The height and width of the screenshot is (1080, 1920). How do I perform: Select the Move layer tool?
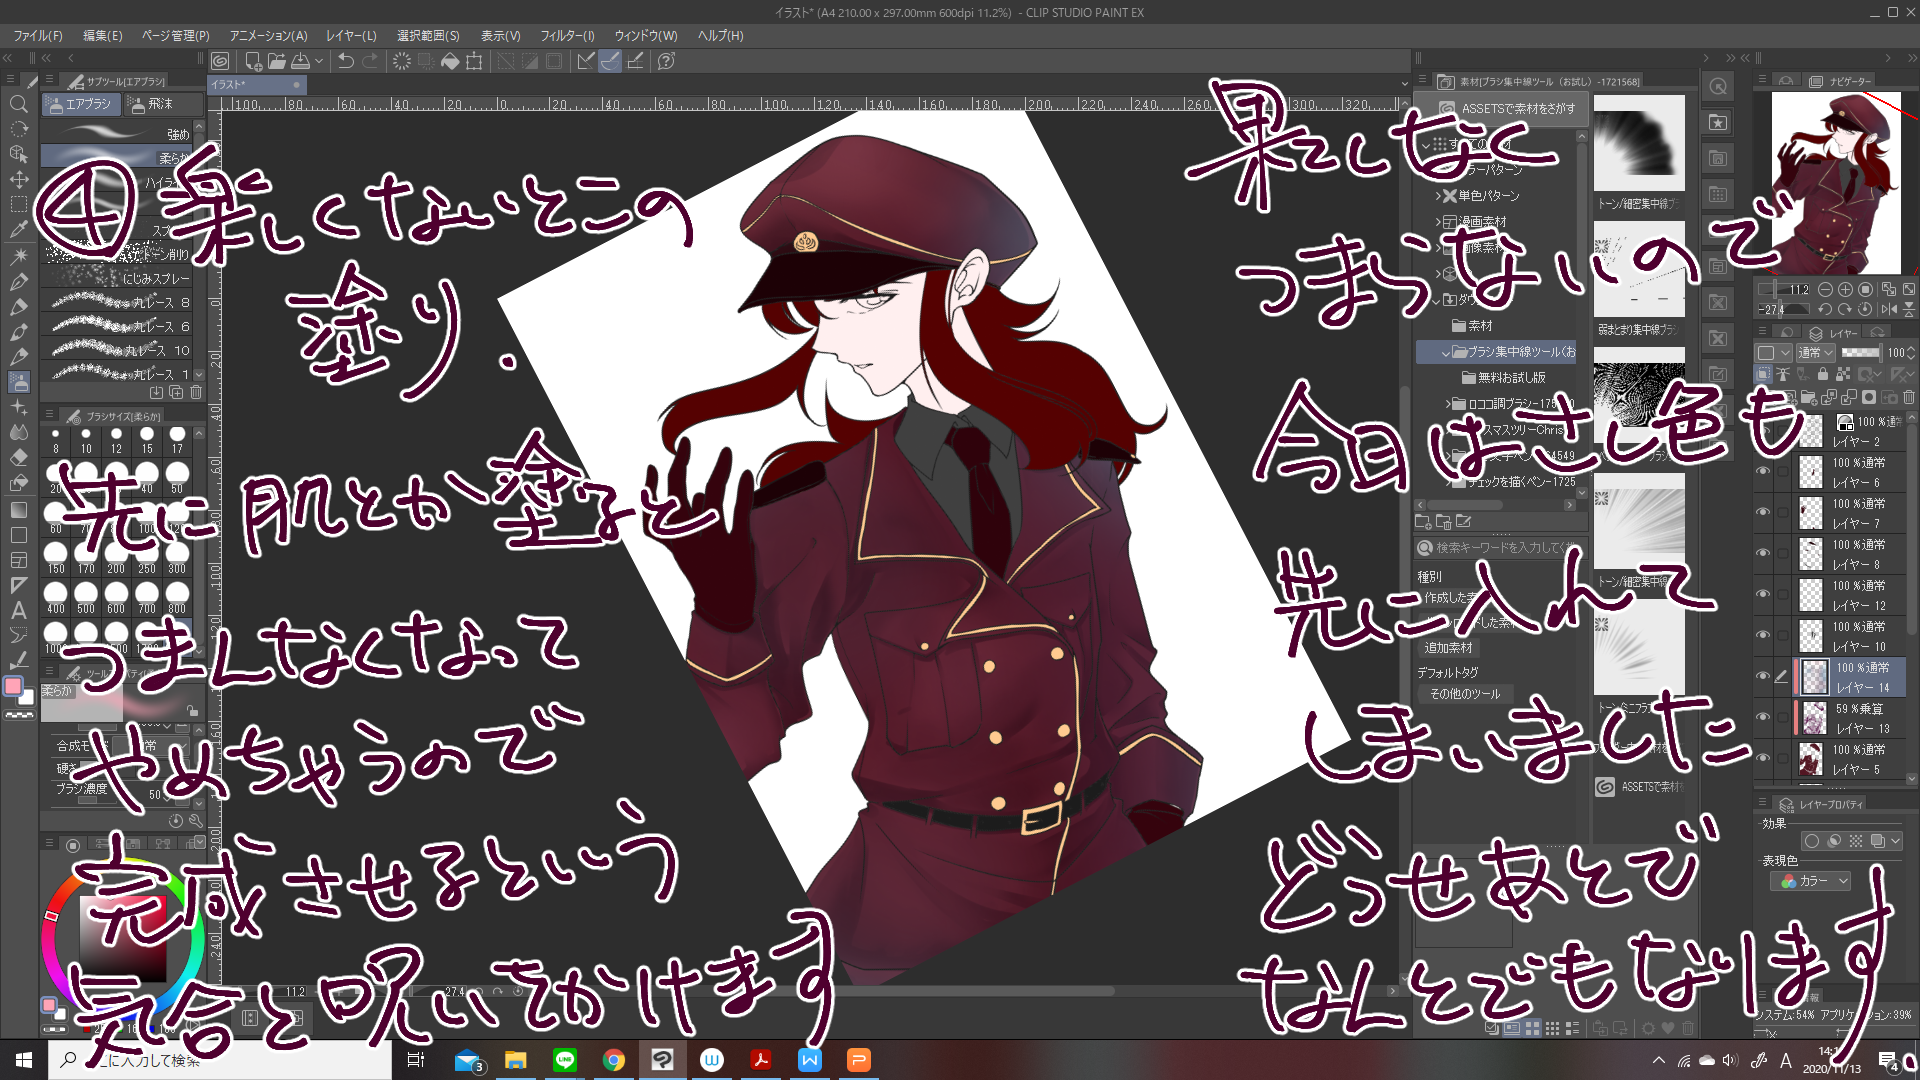click(x=18, y=180)
